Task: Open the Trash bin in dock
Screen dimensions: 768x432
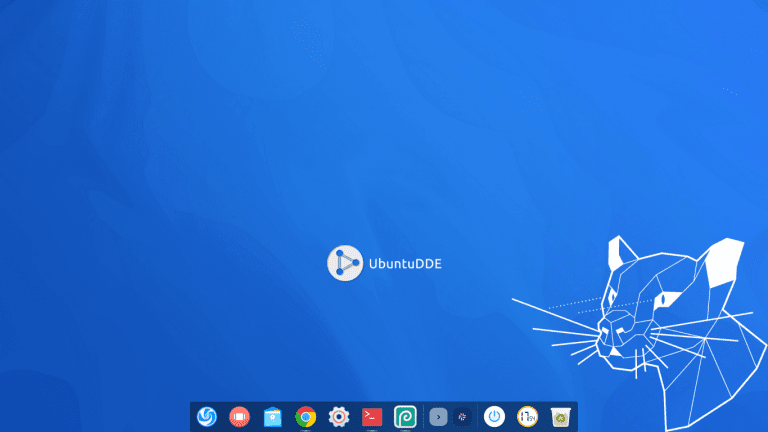Action: pos(561,417)
